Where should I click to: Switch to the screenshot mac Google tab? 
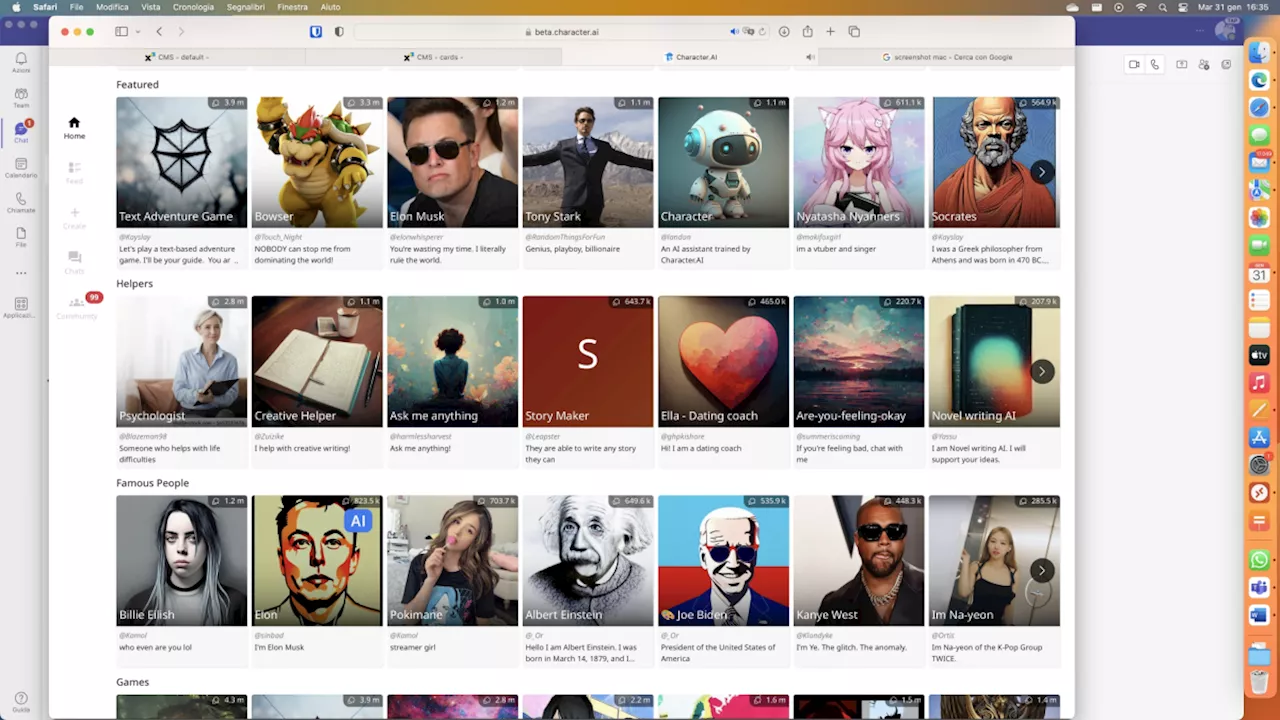click(x=946, y=57)
